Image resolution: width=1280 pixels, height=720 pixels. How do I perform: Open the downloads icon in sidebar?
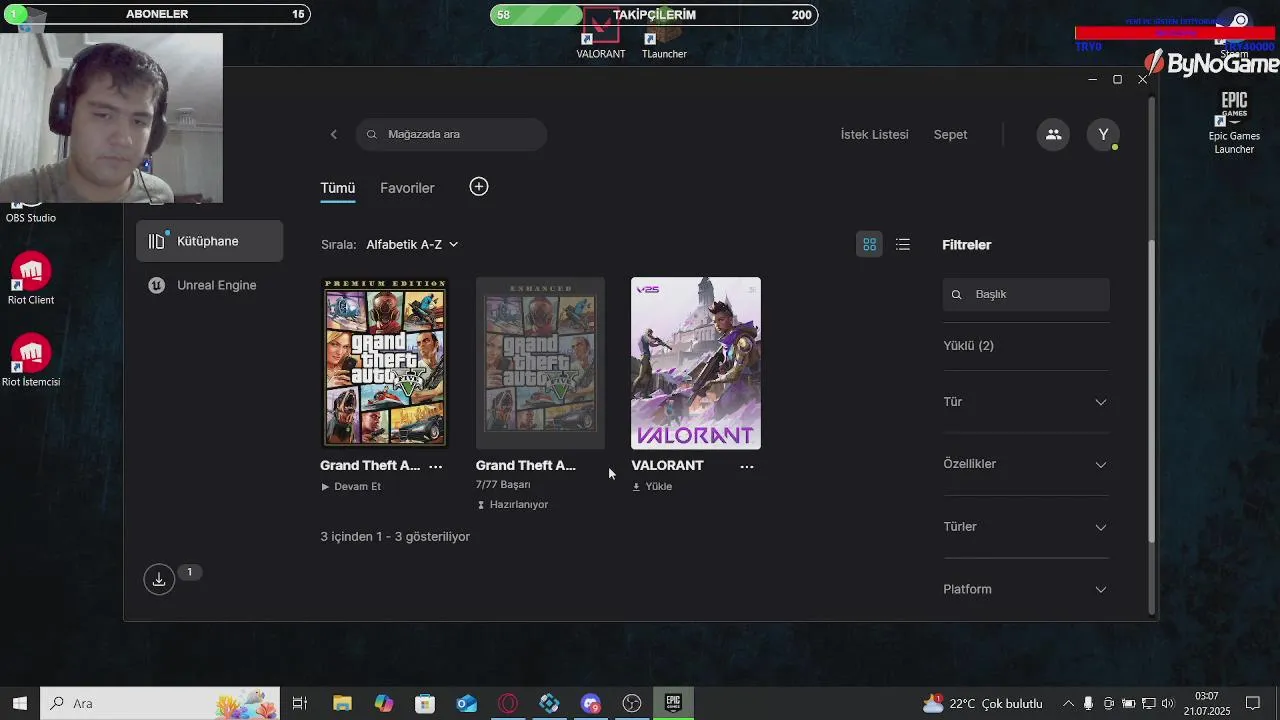click(x=159, y=579)
